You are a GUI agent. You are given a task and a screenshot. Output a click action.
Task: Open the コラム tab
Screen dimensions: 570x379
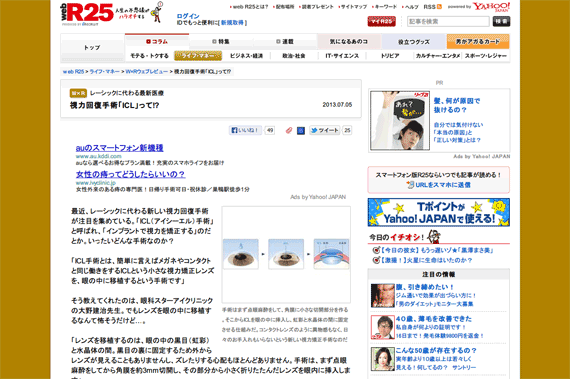157,41
